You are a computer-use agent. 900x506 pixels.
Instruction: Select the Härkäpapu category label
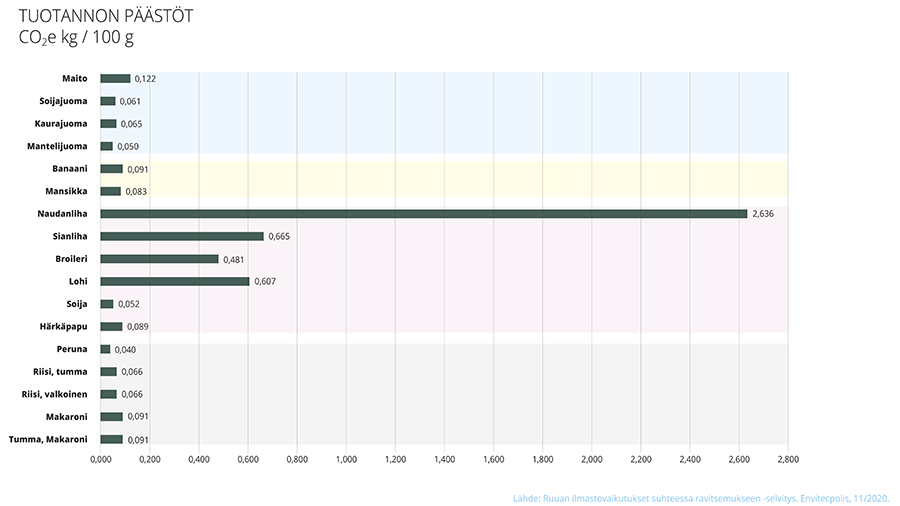pos(65,326)
